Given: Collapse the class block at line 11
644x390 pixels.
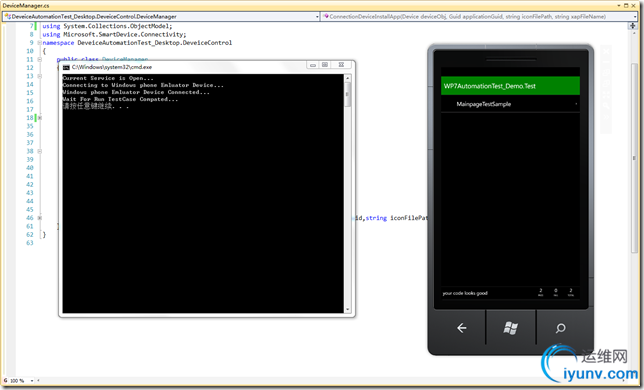Looking at the screenshot, I should click(x=39, y=60).
